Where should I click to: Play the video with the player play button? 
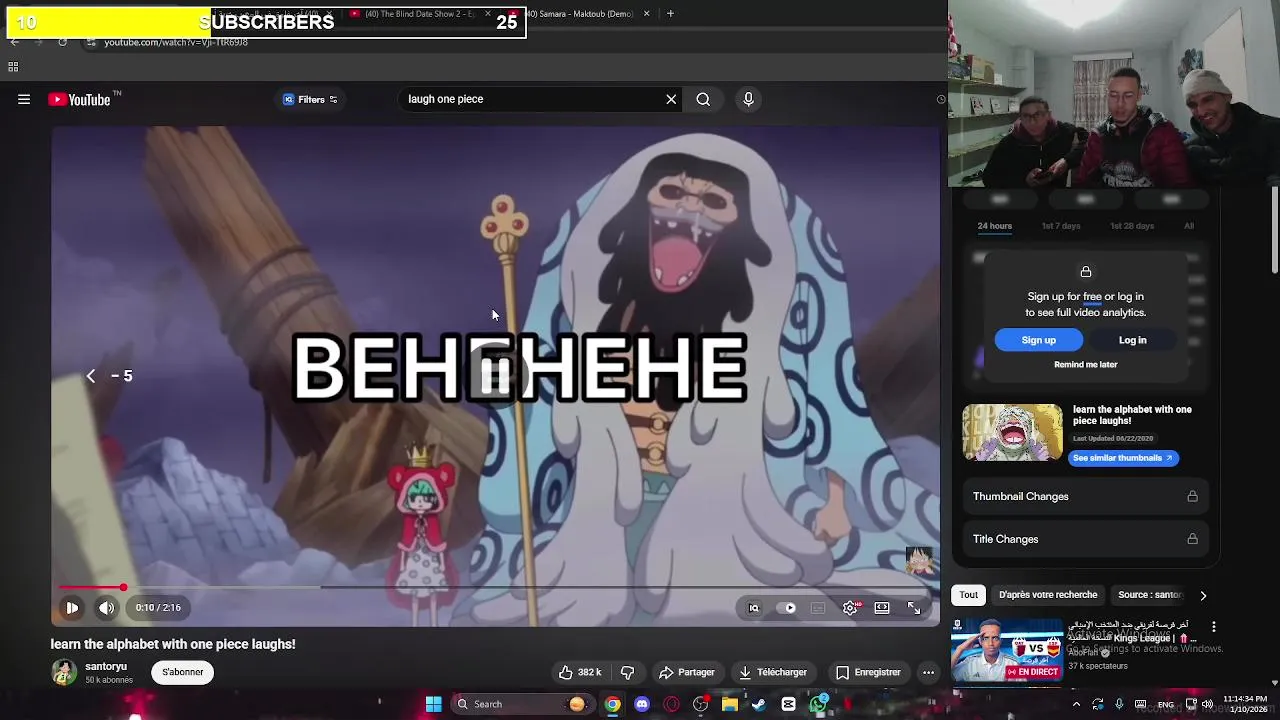click(x=72, y=607)
